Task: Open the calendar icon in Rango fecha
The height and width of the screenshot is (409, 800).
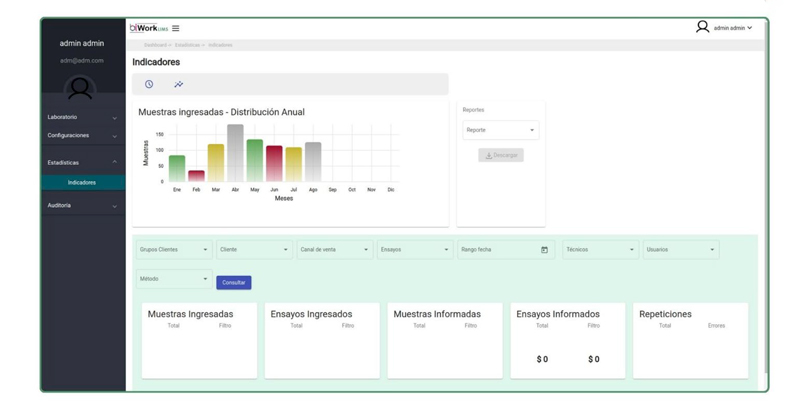Action: click(x=544, y=250)
